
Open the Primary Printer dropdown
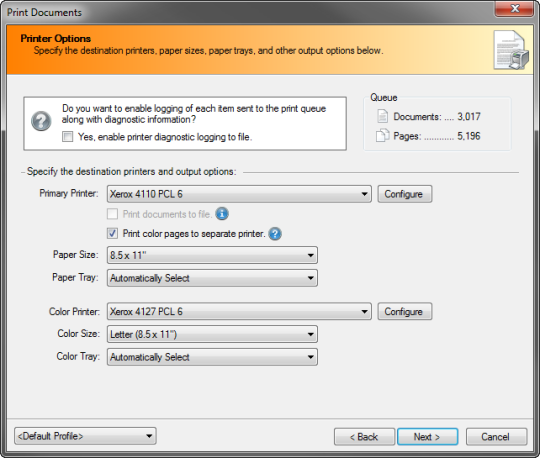[x=239, y=194]
